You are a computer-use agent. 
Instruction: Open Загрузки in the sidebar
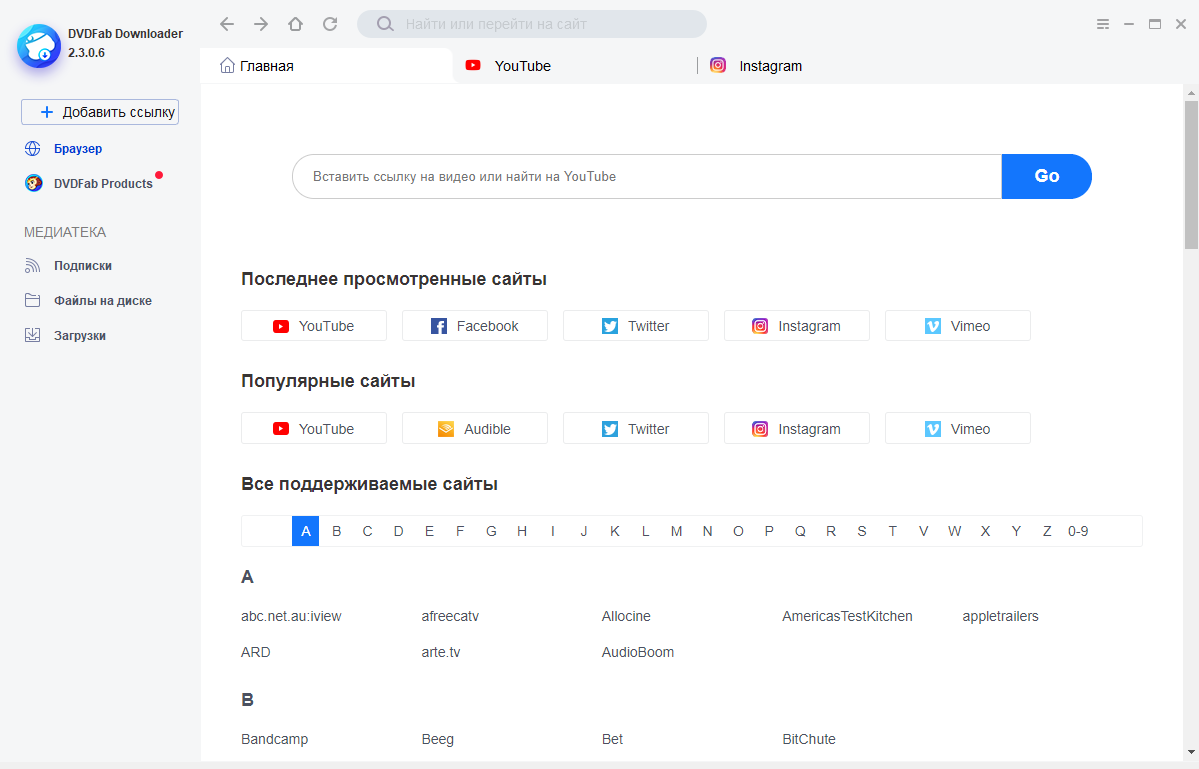click(x=80, y=336)
